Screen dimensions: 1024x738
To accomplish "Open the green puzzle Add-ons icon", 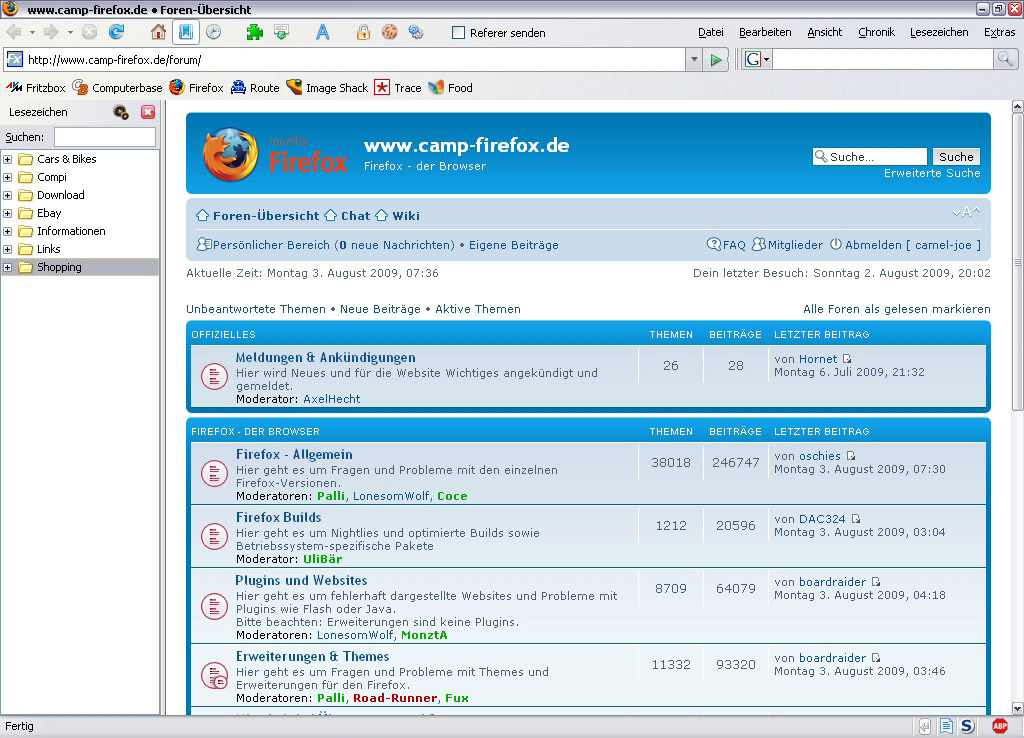I will 254,32.
